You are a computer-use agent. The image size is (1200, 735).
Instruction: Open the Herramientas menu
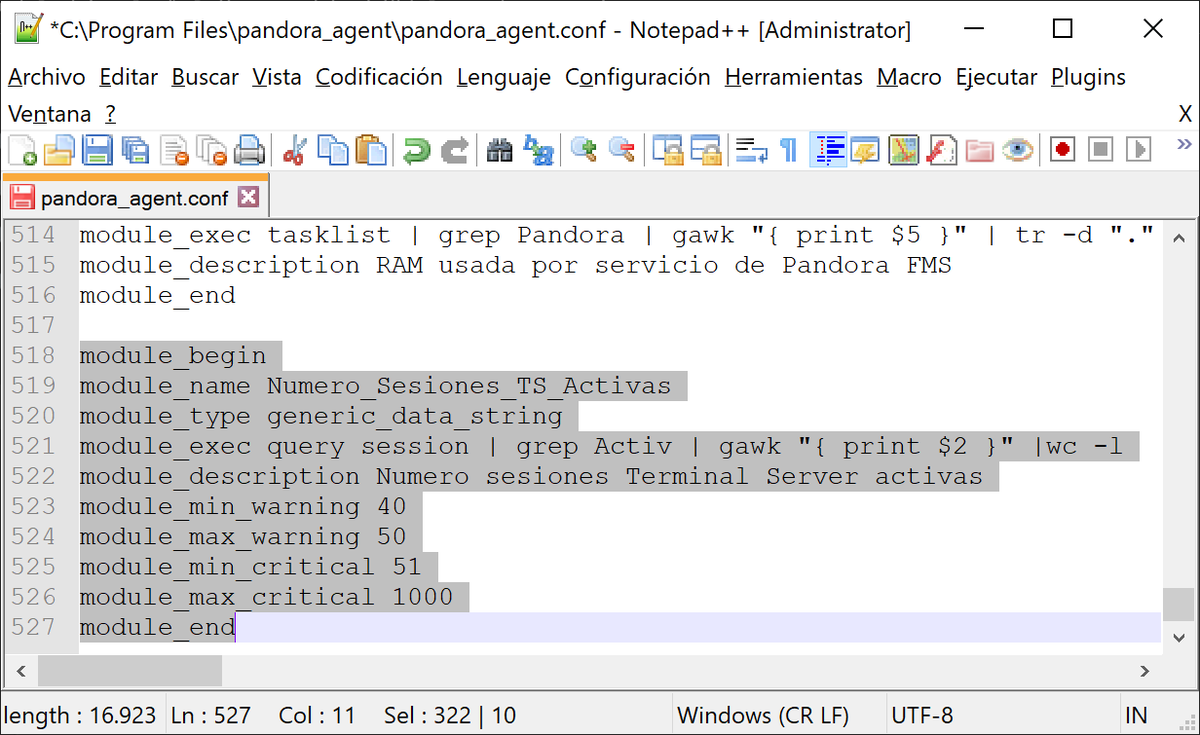click(794, 77)
